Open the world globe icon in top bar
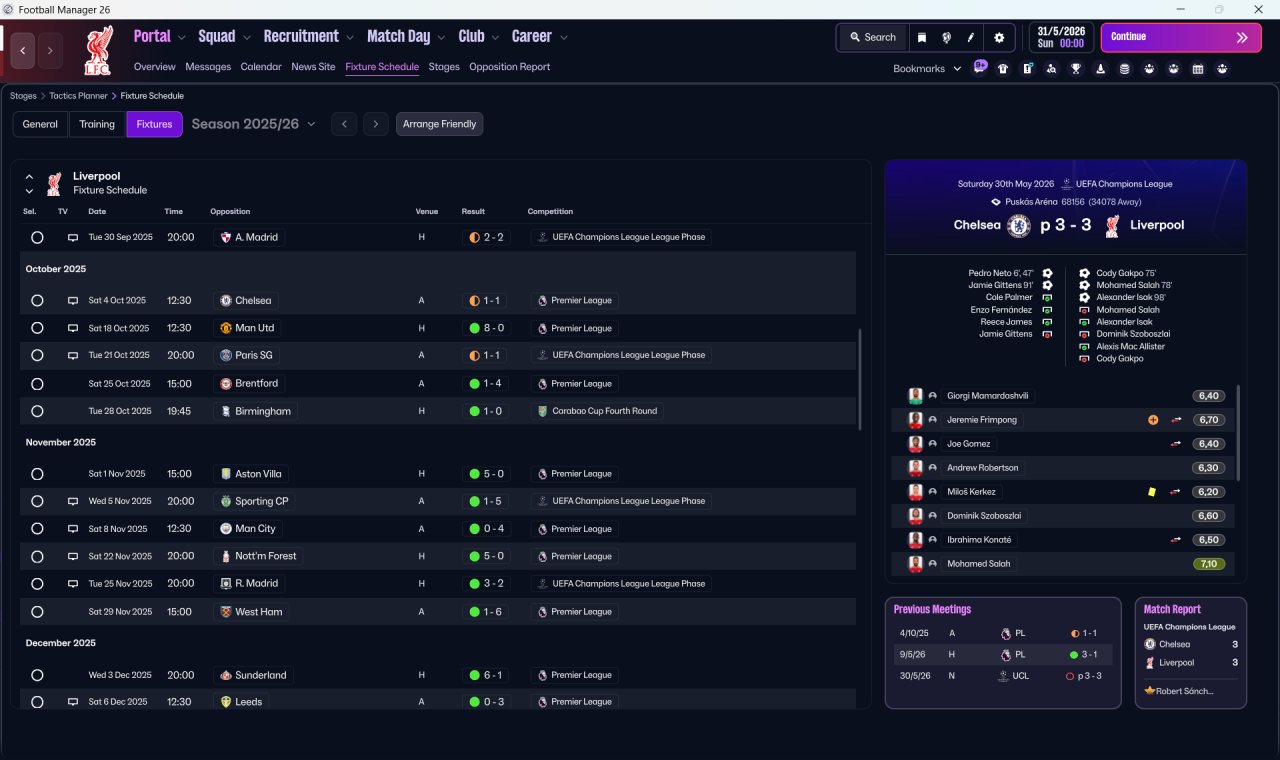This screenshot has width=1280, height=760. pos(946,38)
